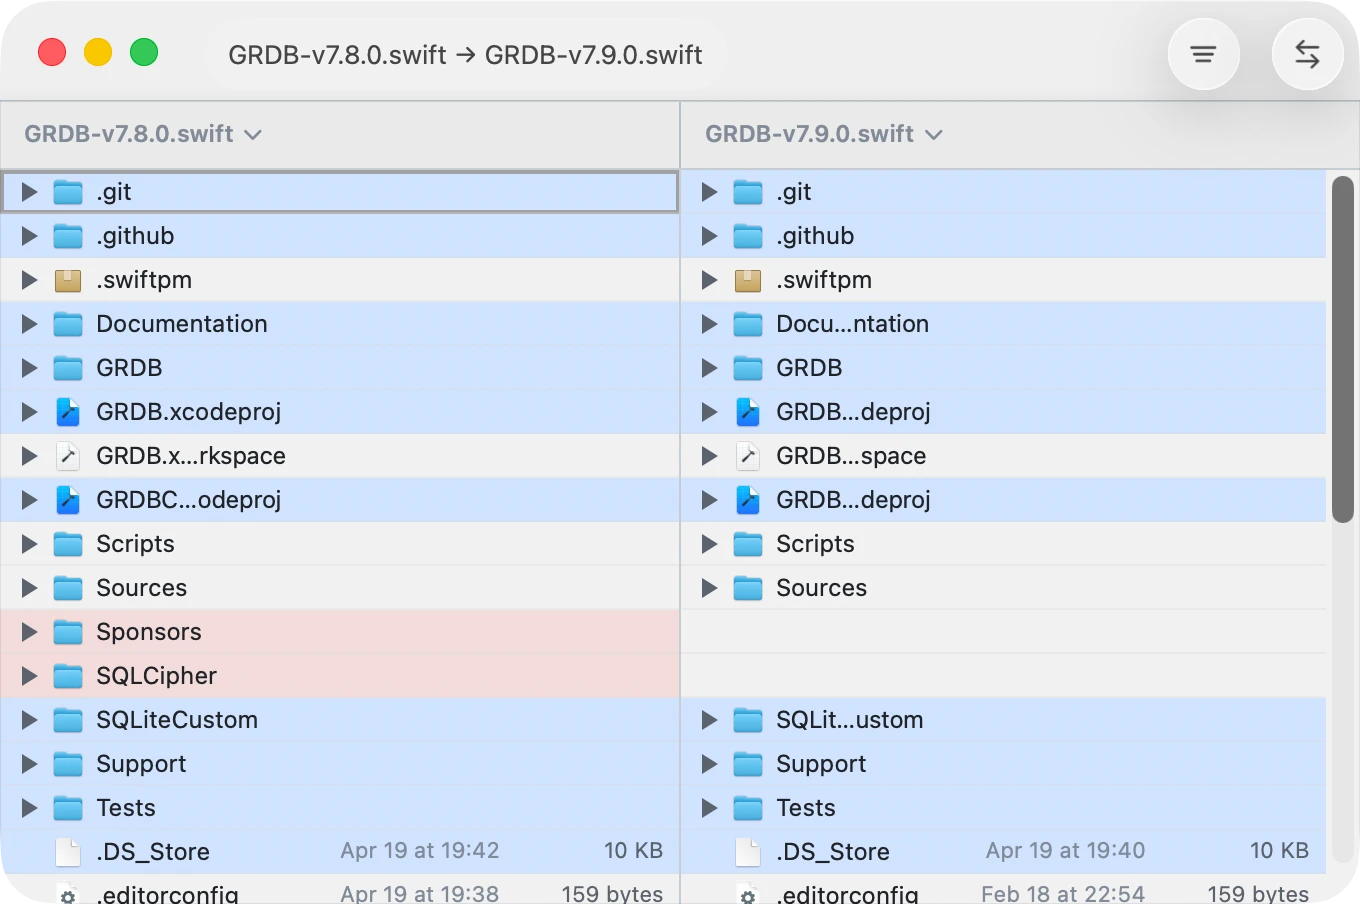1360x904 pixels.
Task: Expand the SQLit...ustom disclosure triangle
Action: [709, 720]
